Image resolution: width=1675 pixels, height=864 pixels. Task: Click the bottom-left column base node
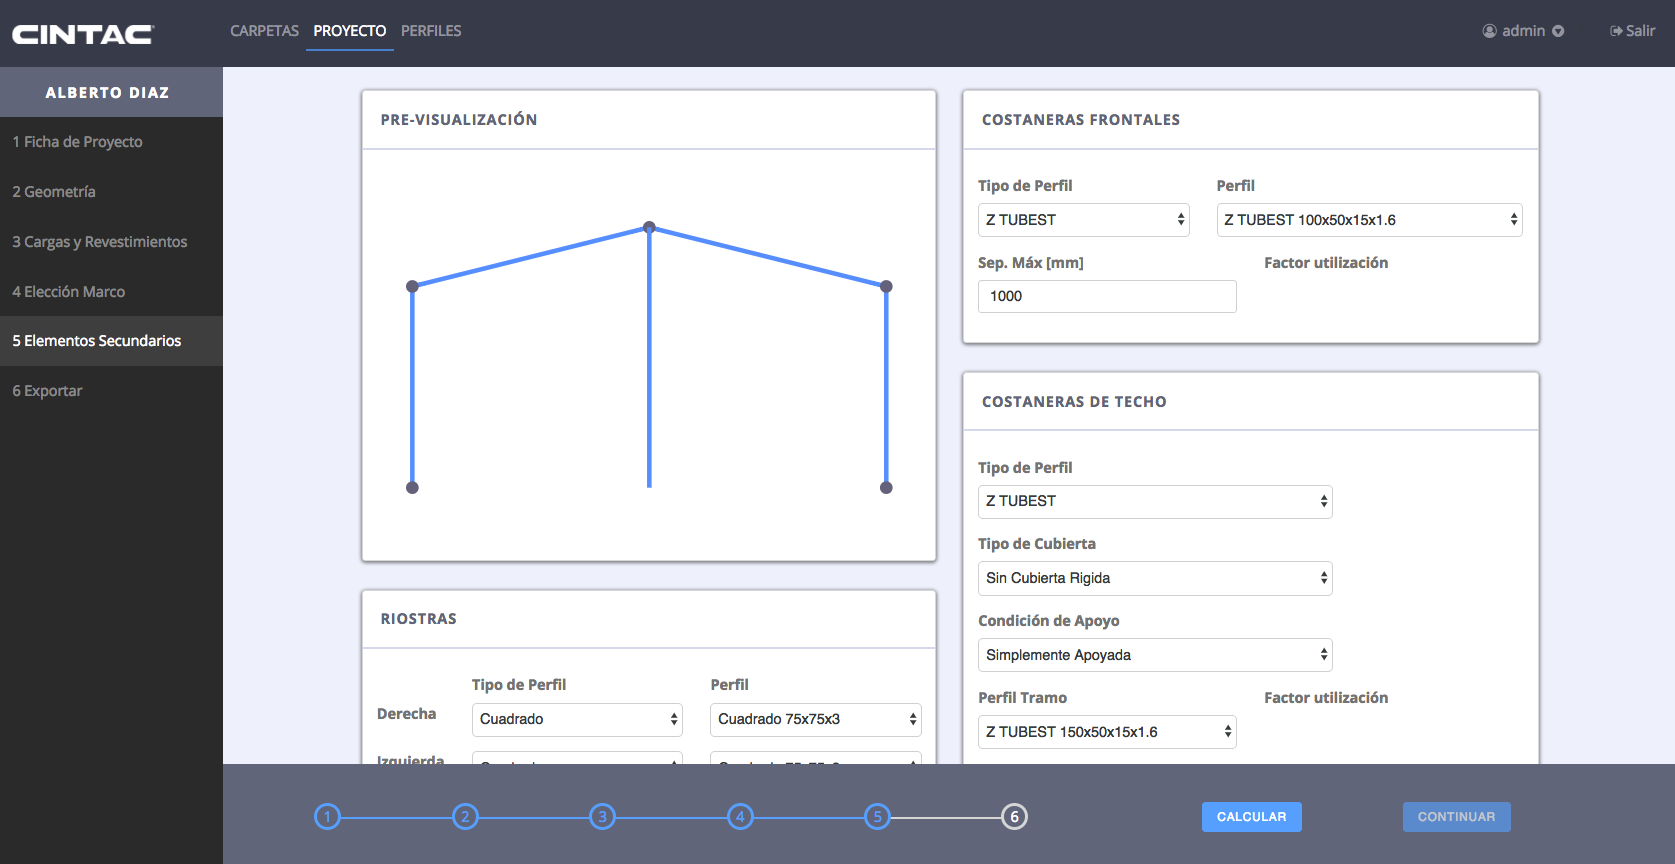(x=412, y=488)
